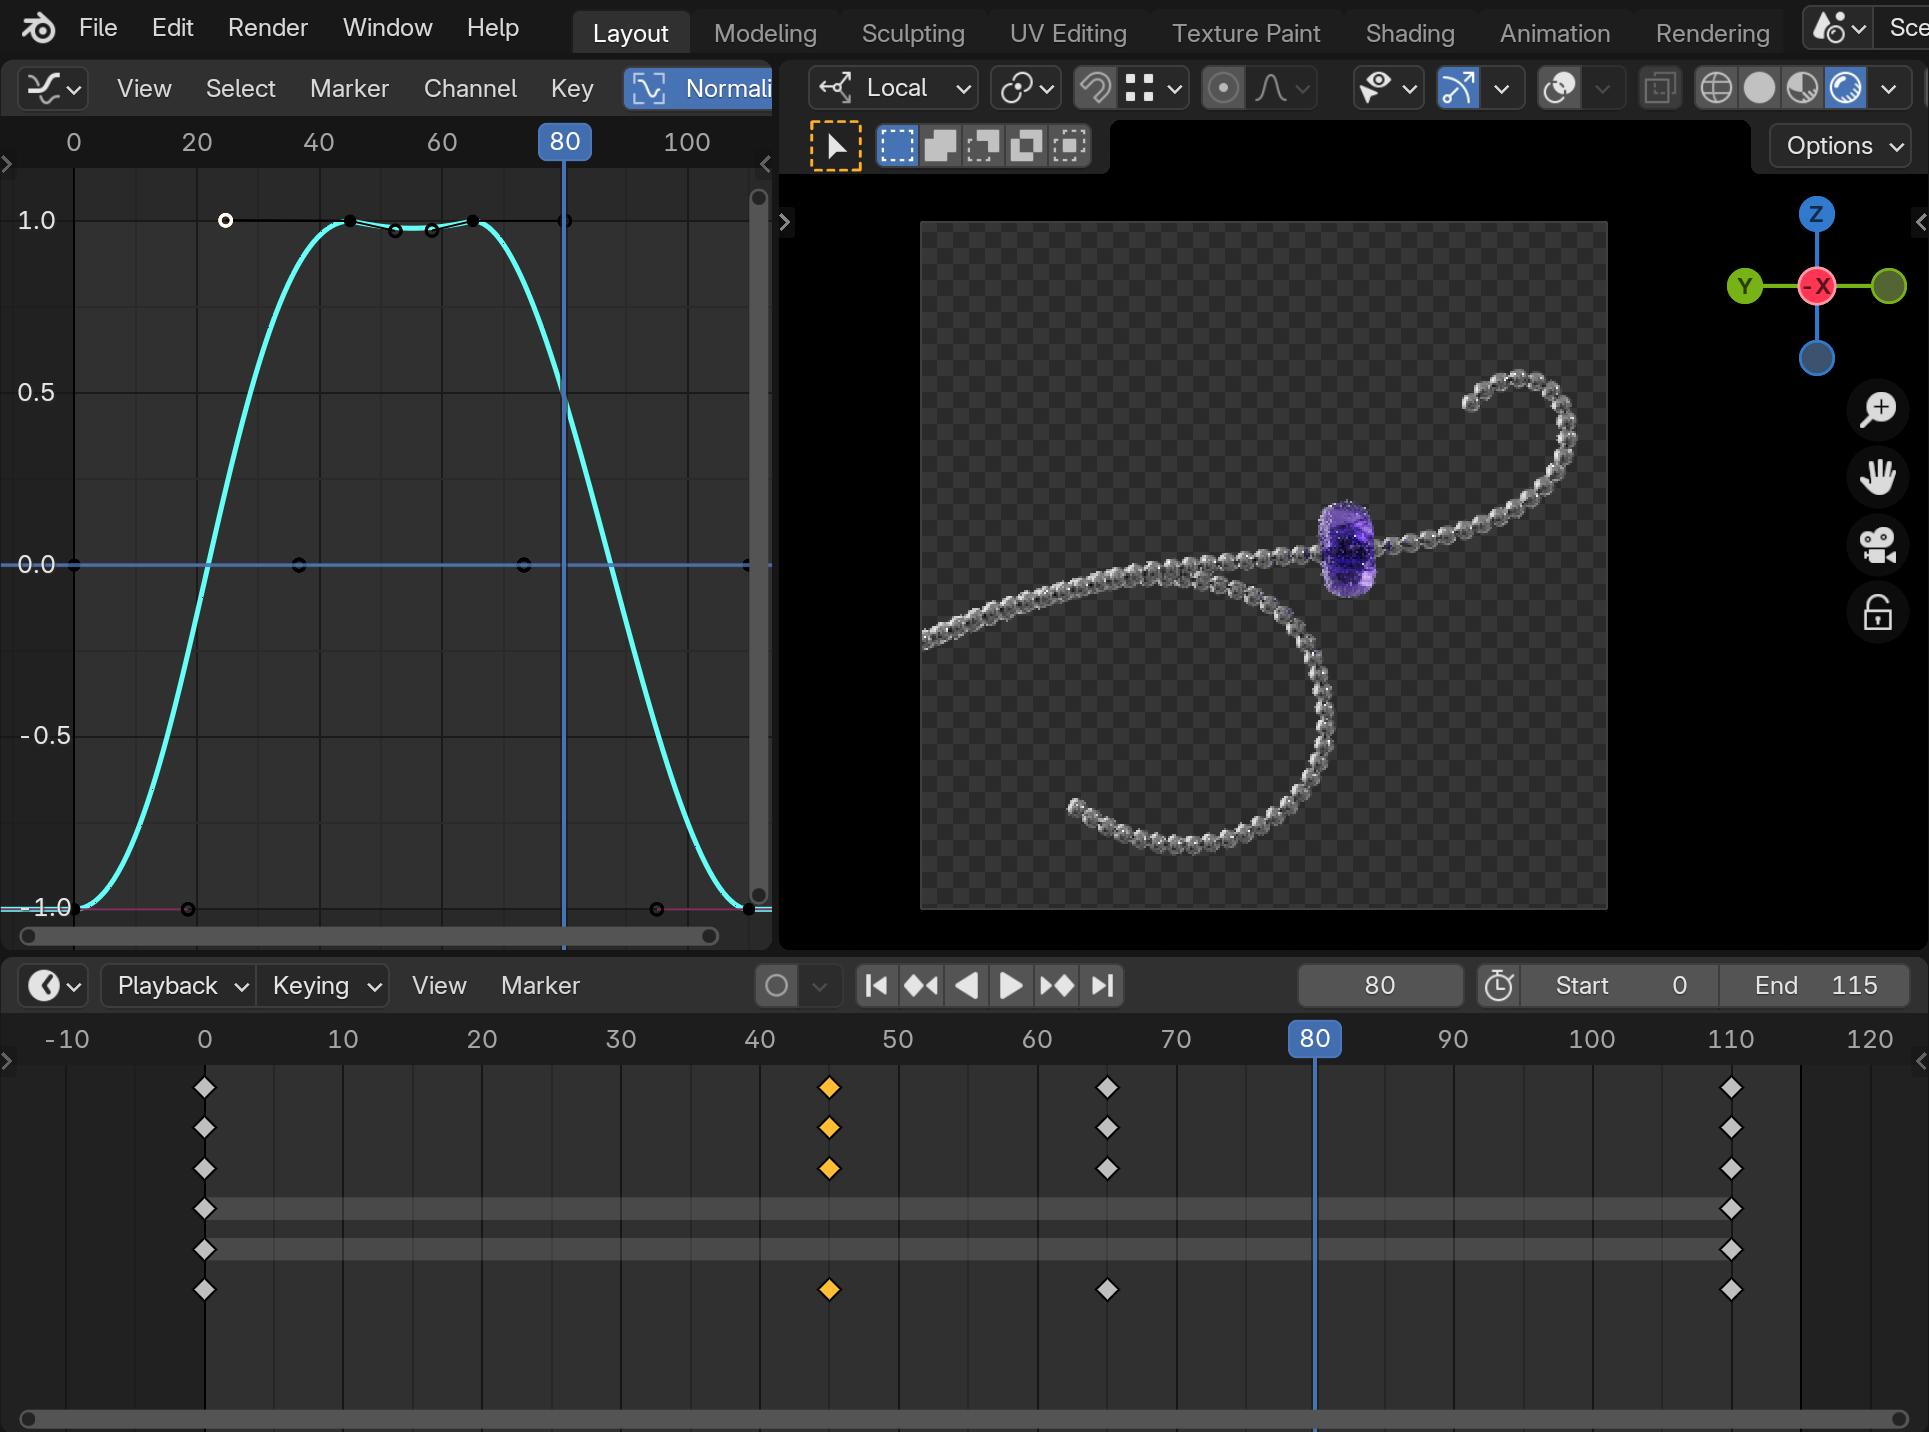Switch to the Shading workspace tab
The image size is (1929, 1432).
[x=1409, y=33]
